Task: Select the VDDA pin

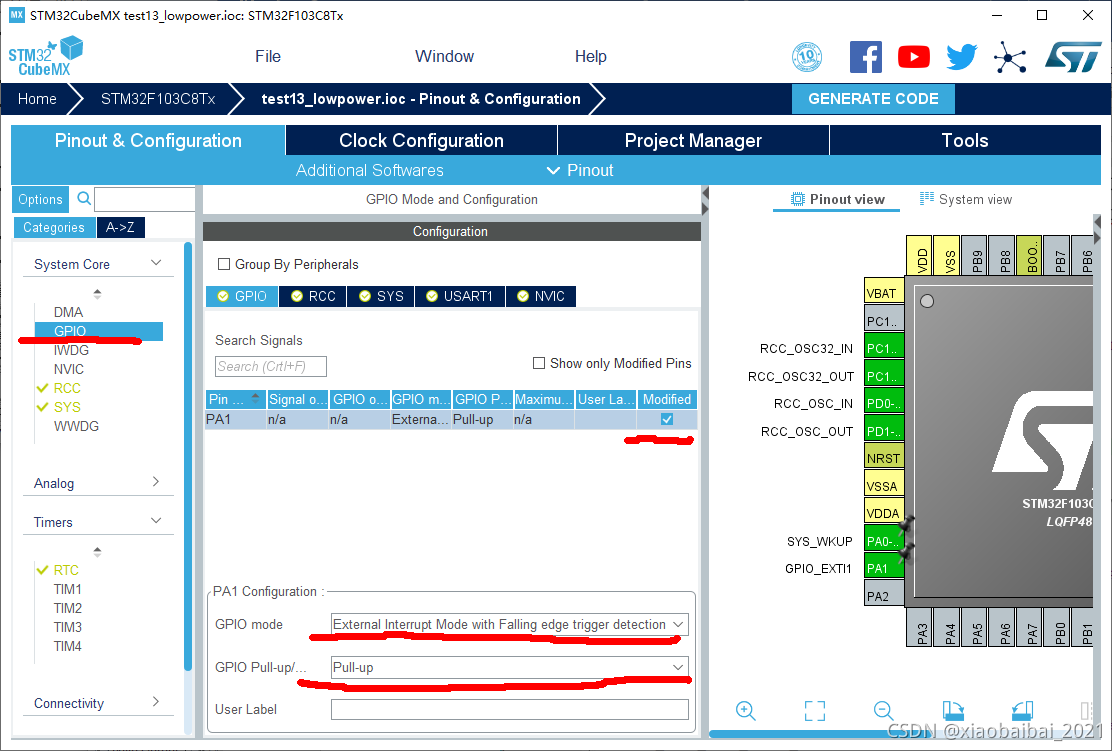Action: 884,513
